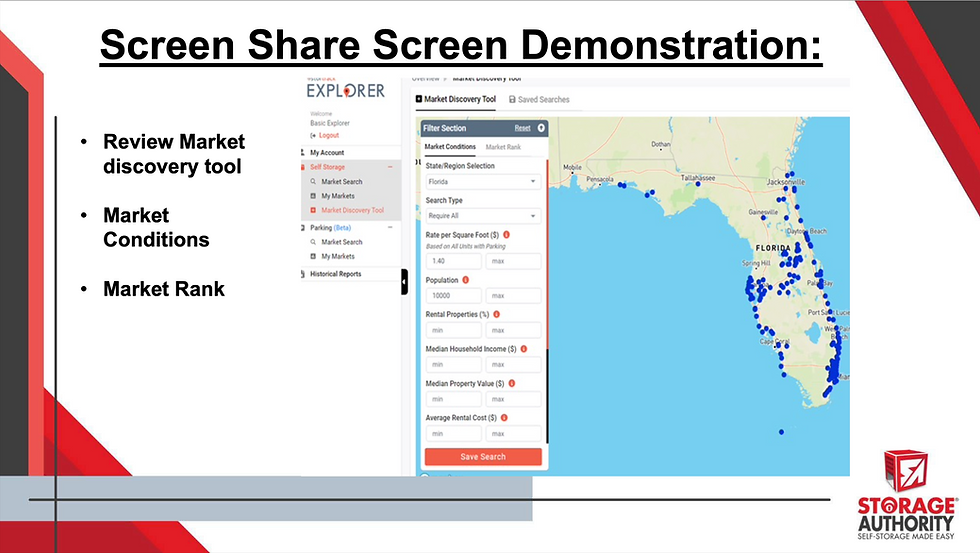The image size is (980, 553).
Task: Select Market Discovery Tool in sidebar
Action: coord(352,211)
